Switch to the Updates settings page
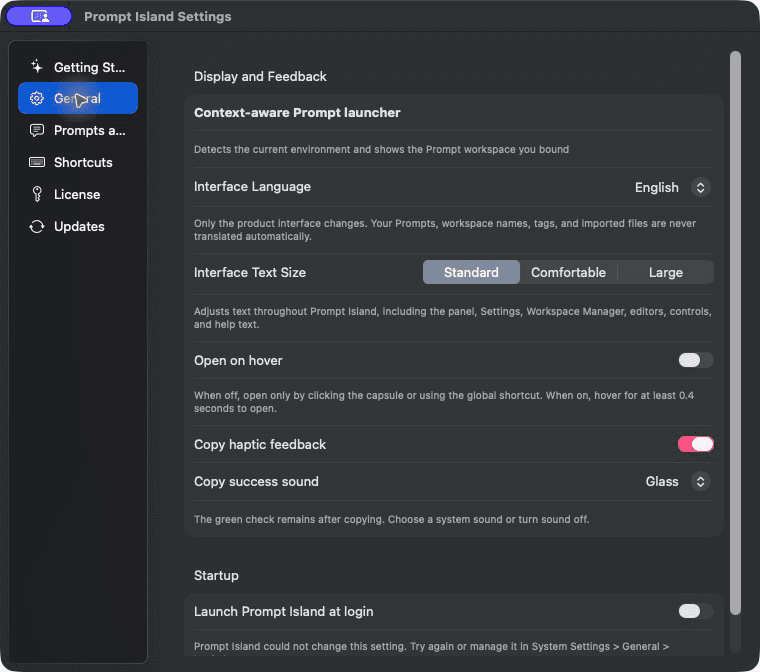Screen dimensions: 760x672 78,226
